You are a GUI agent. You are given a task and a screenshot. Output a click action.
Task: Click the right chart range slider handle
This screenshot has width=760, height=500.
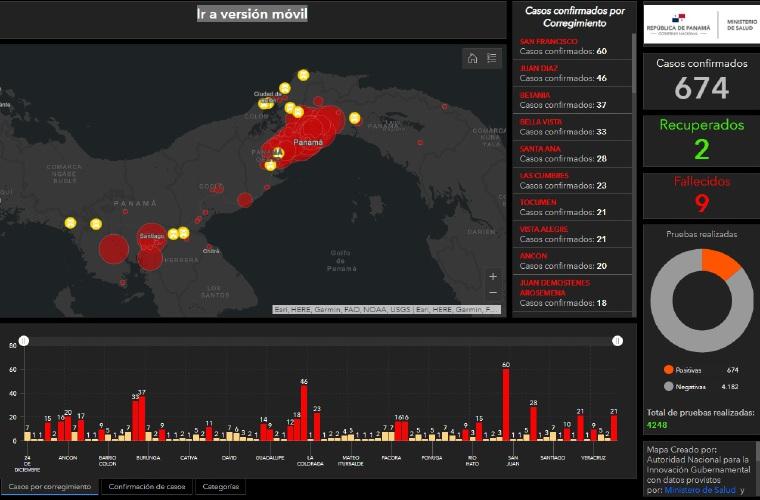point(617,341)
